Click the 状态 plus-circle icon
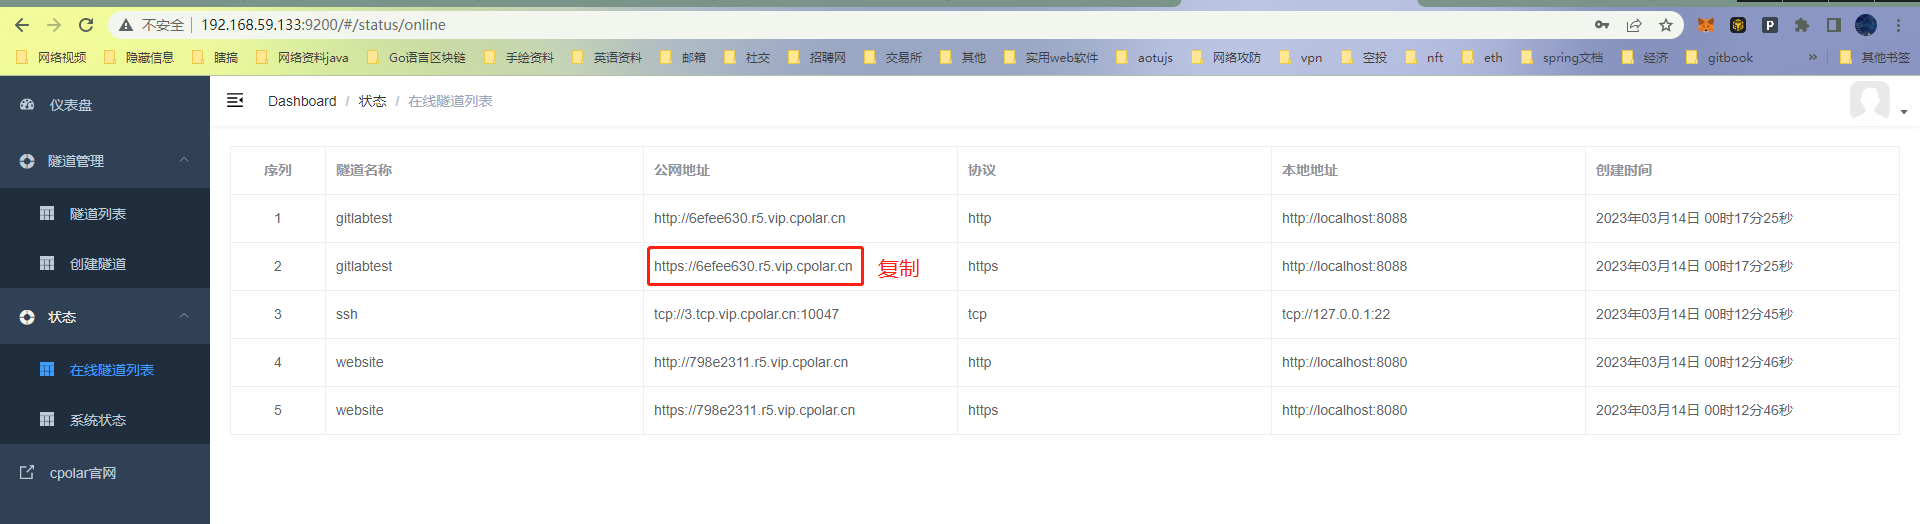 [x=27, y=317]
